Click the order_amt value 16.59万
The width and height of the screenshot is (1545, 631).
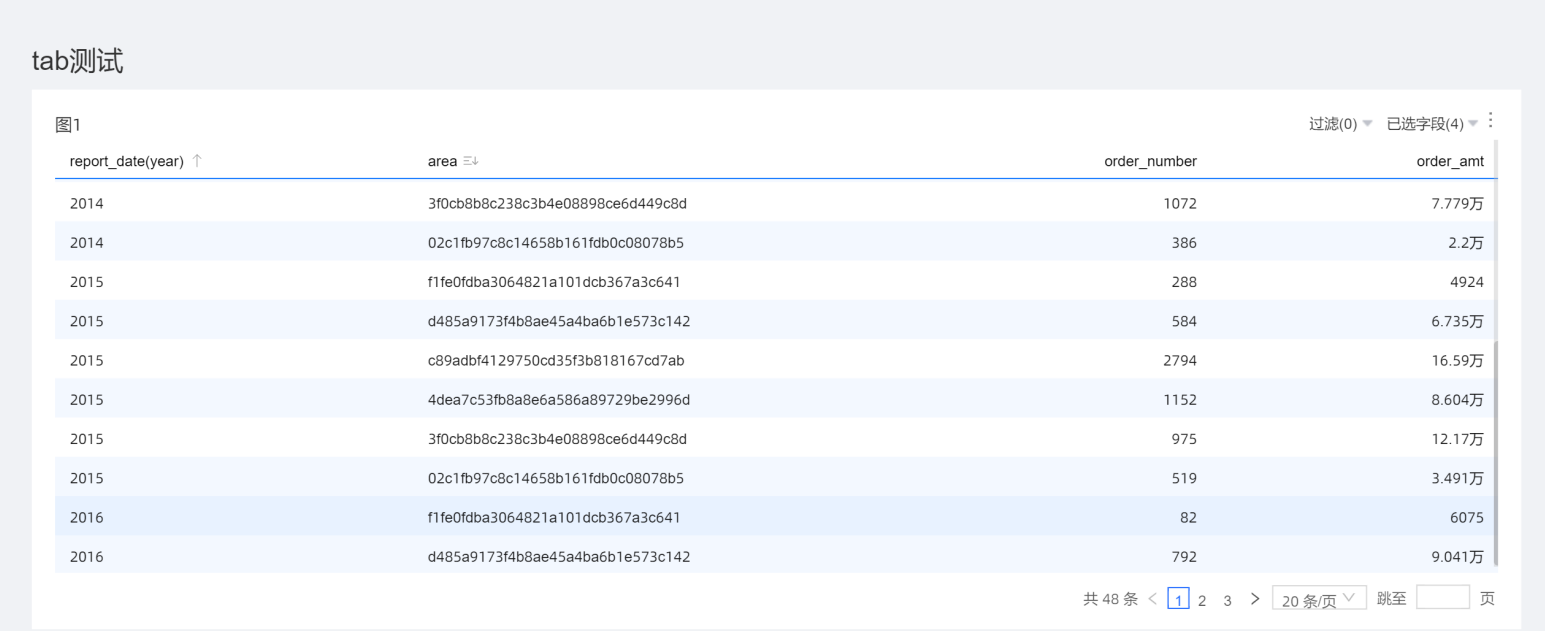pyautogui.click(x=1457, y=360)
